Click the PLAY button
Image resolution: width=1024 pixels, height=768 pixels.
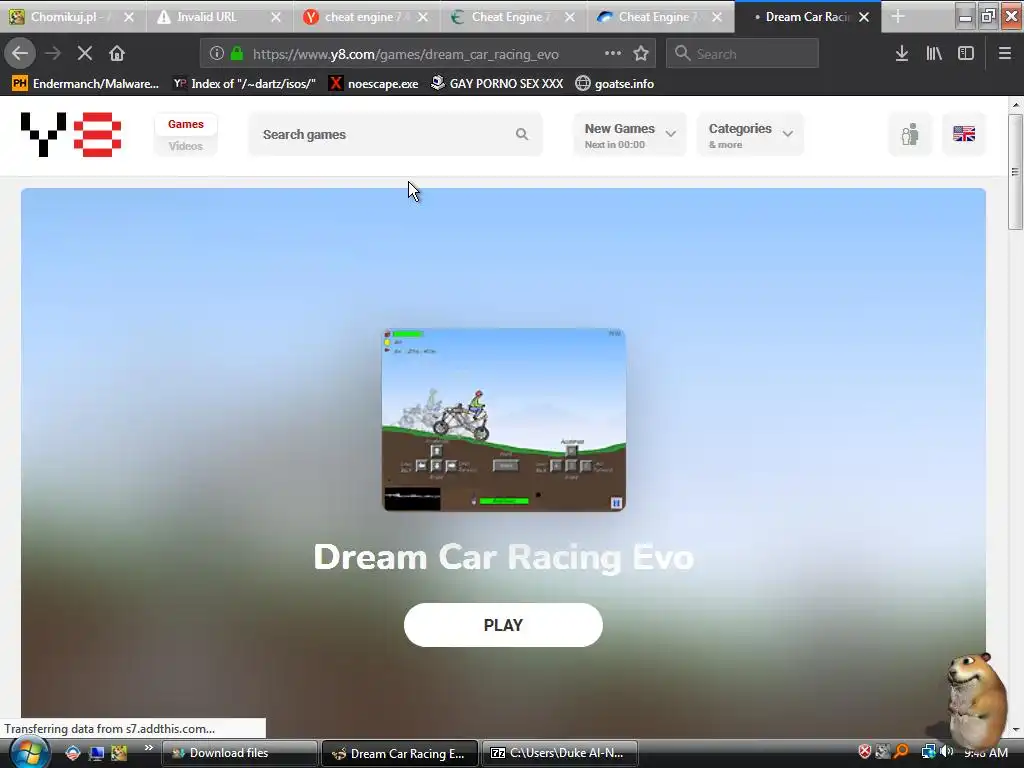pos(503,625)
